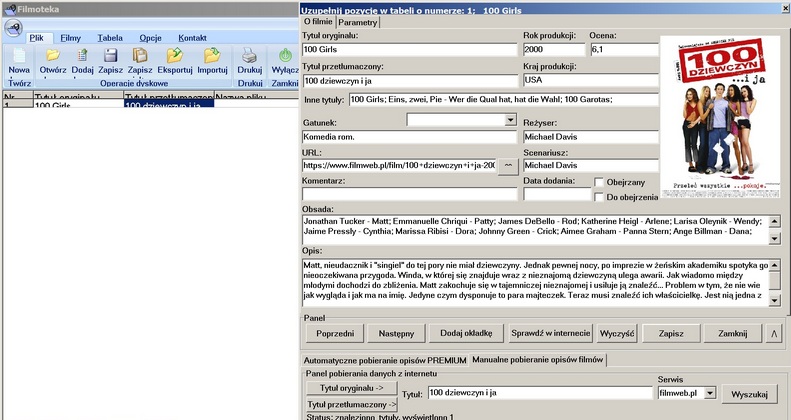Click into the Komentarz input field

click(408, 195)
